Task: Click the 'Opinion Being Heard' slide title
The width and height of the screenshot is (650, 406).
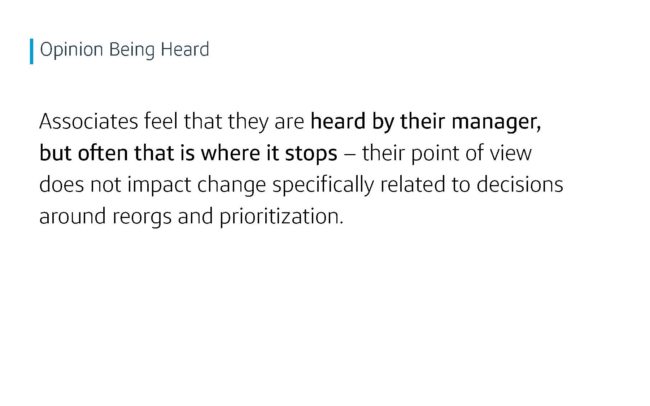Action: 124,50
